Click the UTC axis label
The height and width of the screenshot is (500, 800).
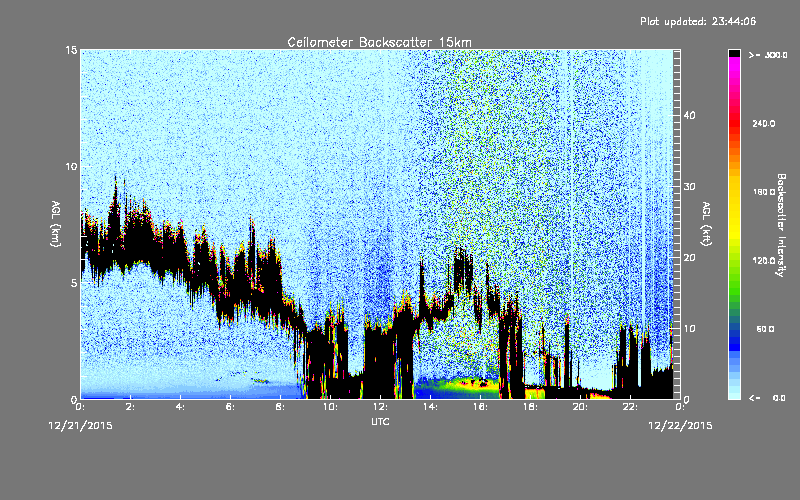tap(380, 421)
